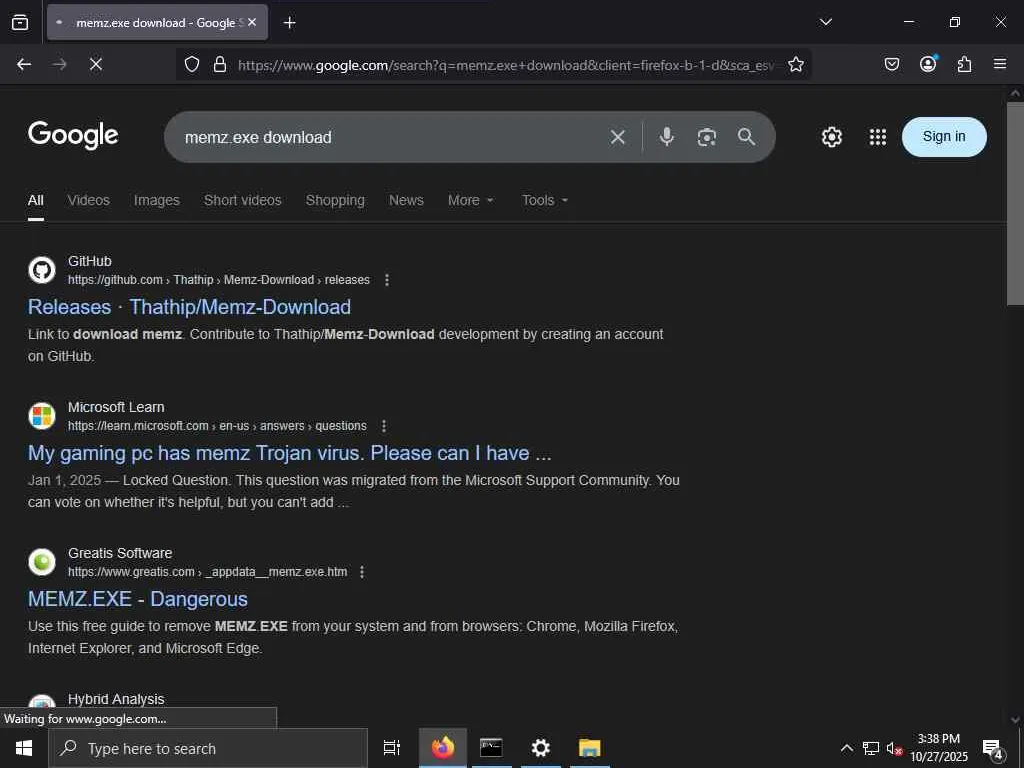Screen dimensions: 1024x768
Task: Click the muted volume tray icon
Action: click(x=894, y=748)
